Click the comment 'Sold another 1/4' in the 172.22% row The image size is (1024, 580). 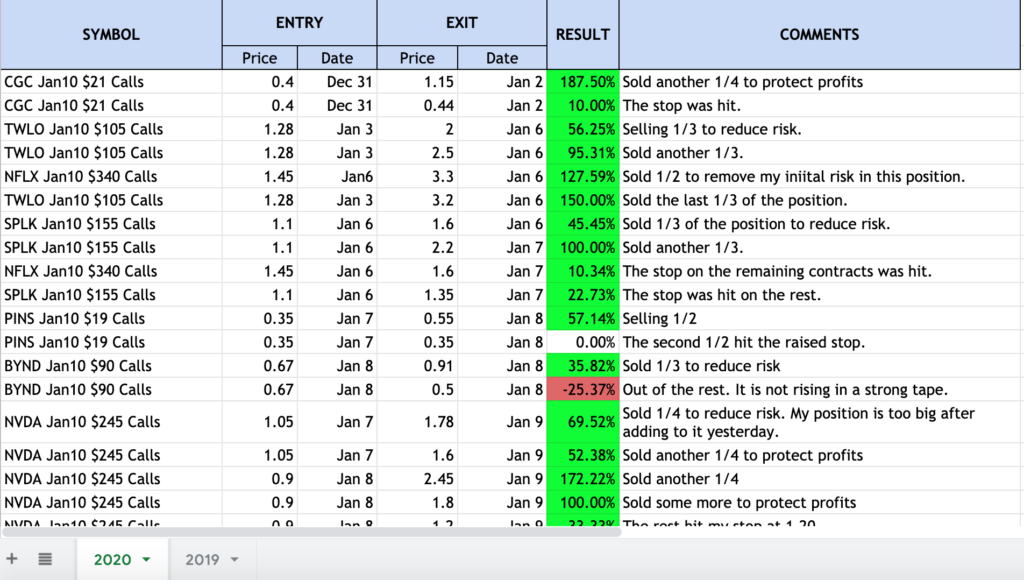point(680,479)
